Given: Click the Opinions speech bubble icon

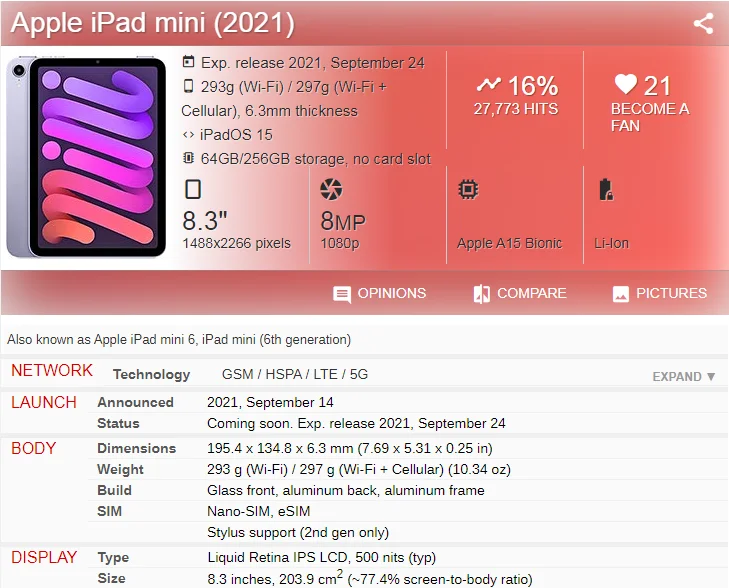Looking at the screenshot, I should (x=342, y=294).
